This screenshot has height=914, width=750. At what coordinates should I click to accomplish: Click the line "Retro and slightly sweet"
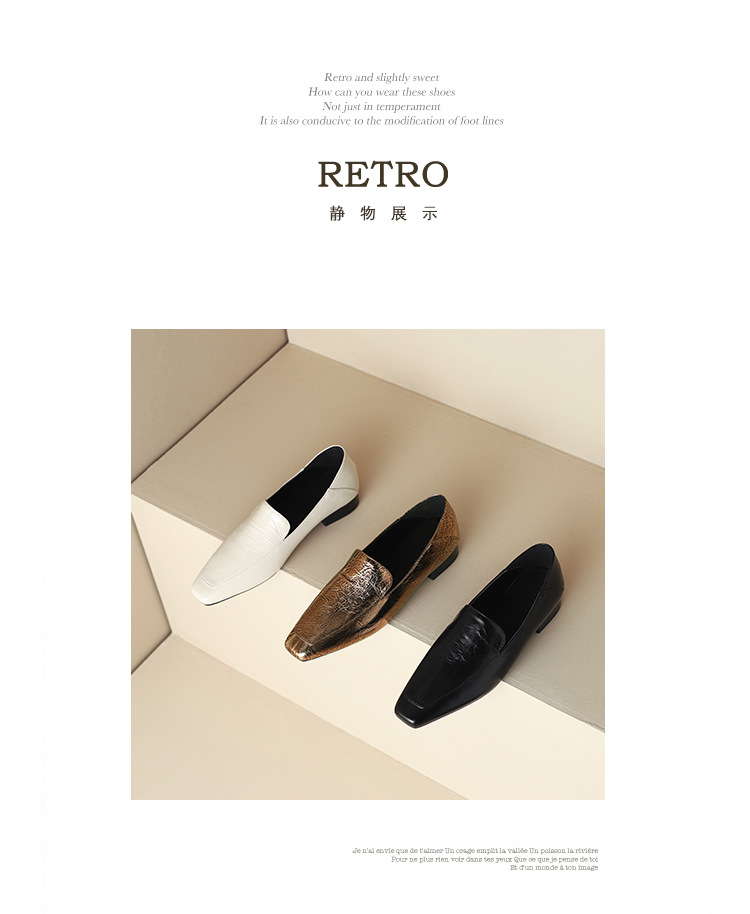tap(382, 77)
